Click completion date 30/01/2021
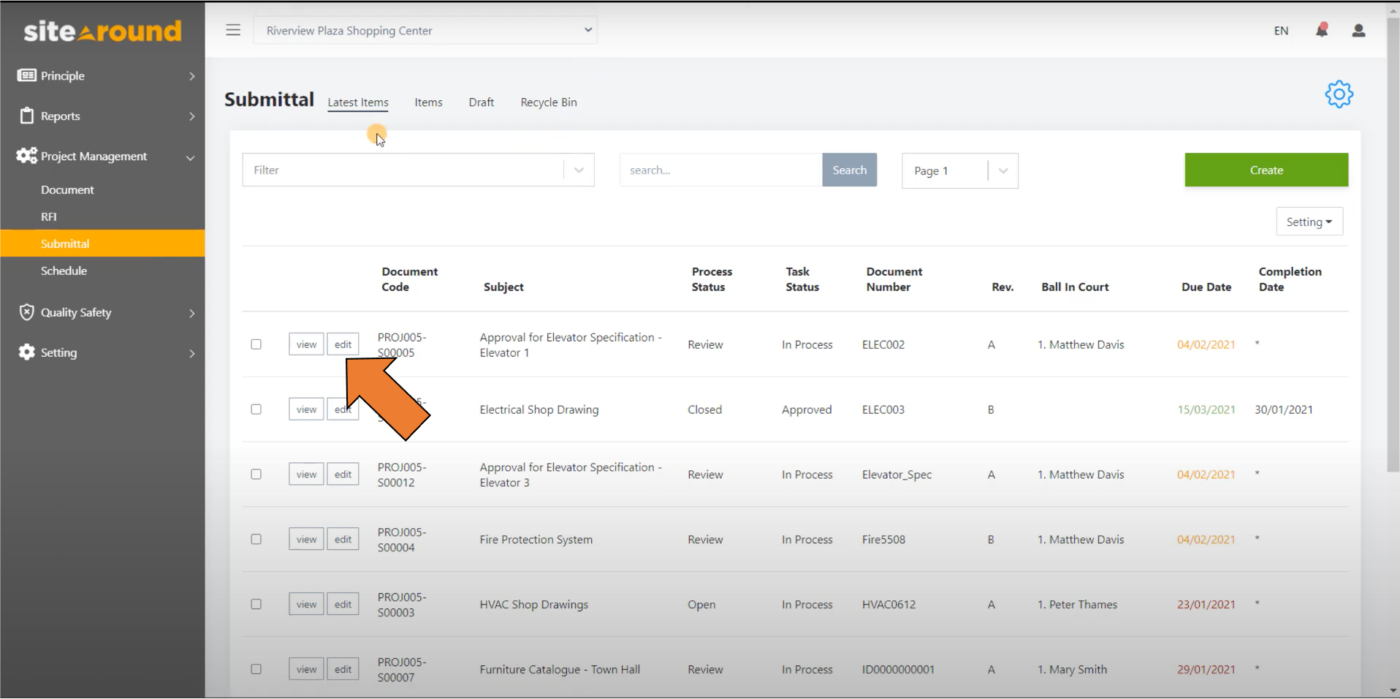The height and width of the screenshot is (699, 1400). [x=1284, y=409]
